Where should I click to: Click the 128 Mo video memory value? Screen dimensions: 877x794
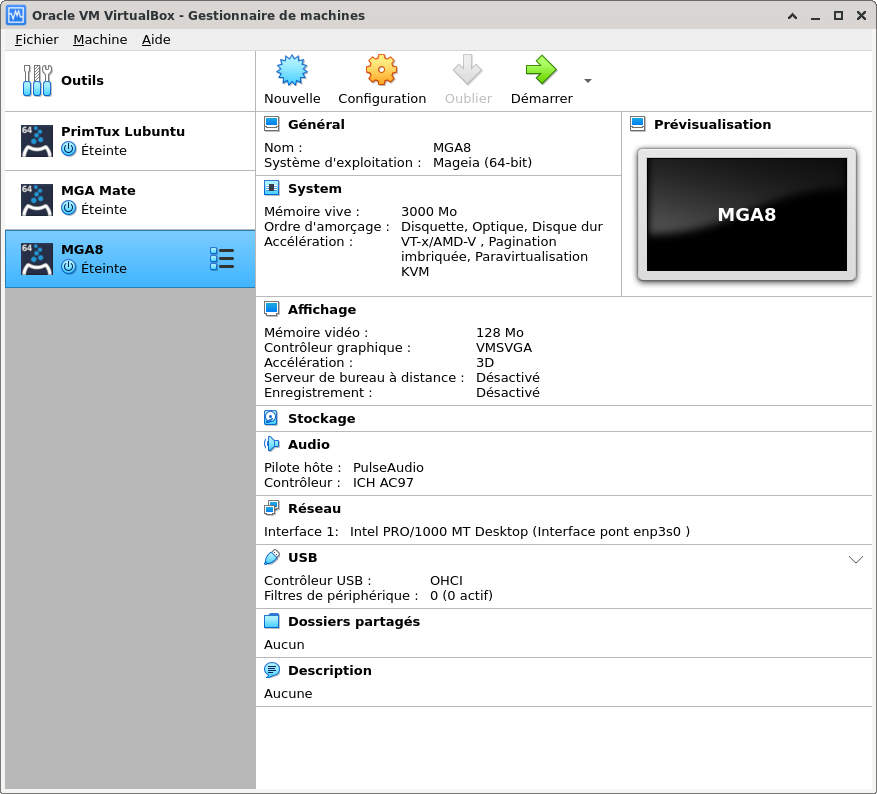coord(499,332)
